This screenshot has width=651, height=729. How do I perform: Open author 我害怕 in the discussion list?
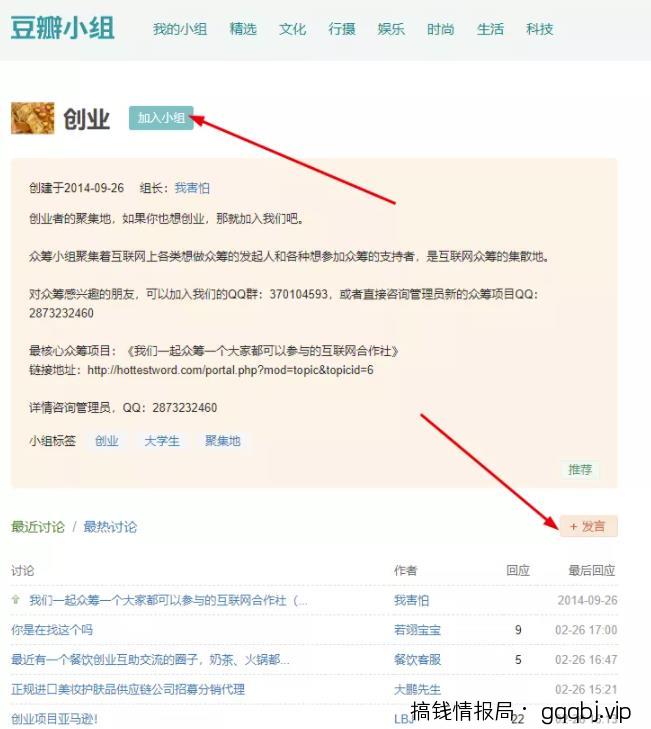tap(412, 600)
